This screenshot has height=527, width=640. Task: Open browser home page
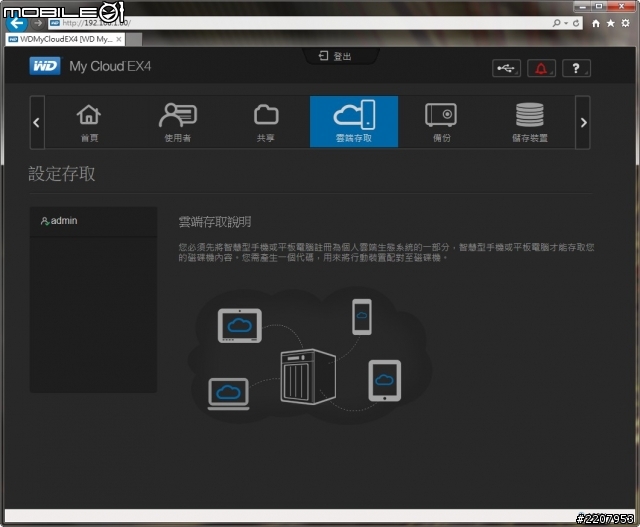596,23
